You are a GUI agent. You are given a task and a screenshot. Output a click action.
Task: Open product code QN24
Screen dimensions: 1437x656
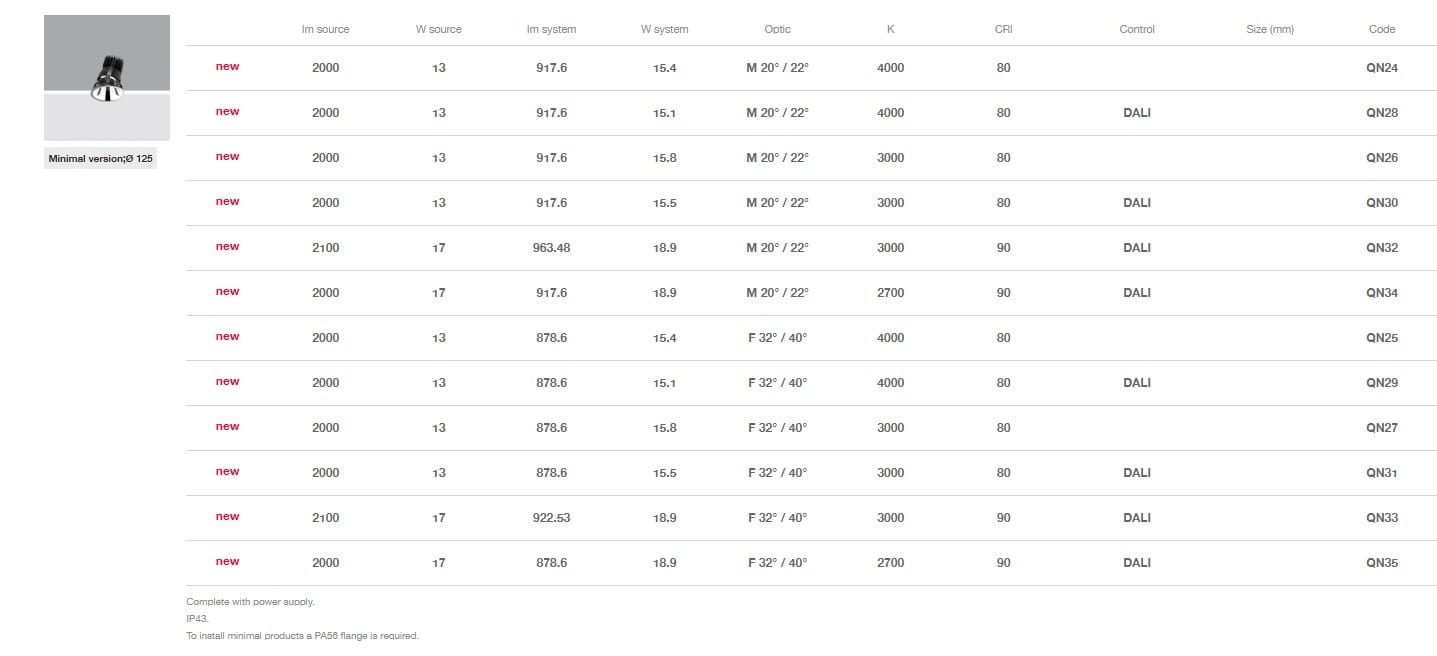[1382, 68]
